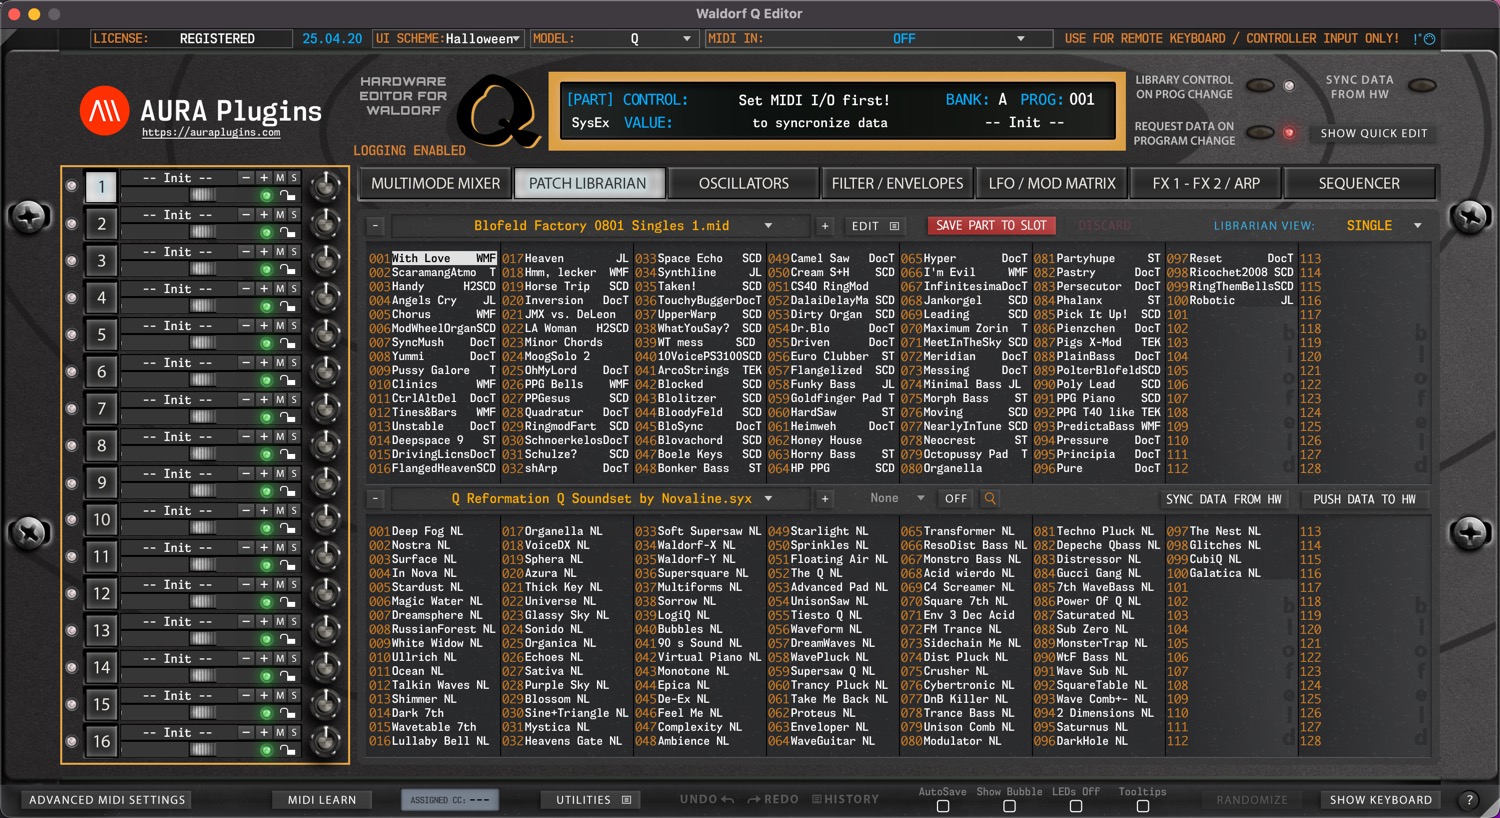Click the power icon in top bar
This screenshot has height=818, width=1500.
pyautogui.click(x=1430, y=39)
